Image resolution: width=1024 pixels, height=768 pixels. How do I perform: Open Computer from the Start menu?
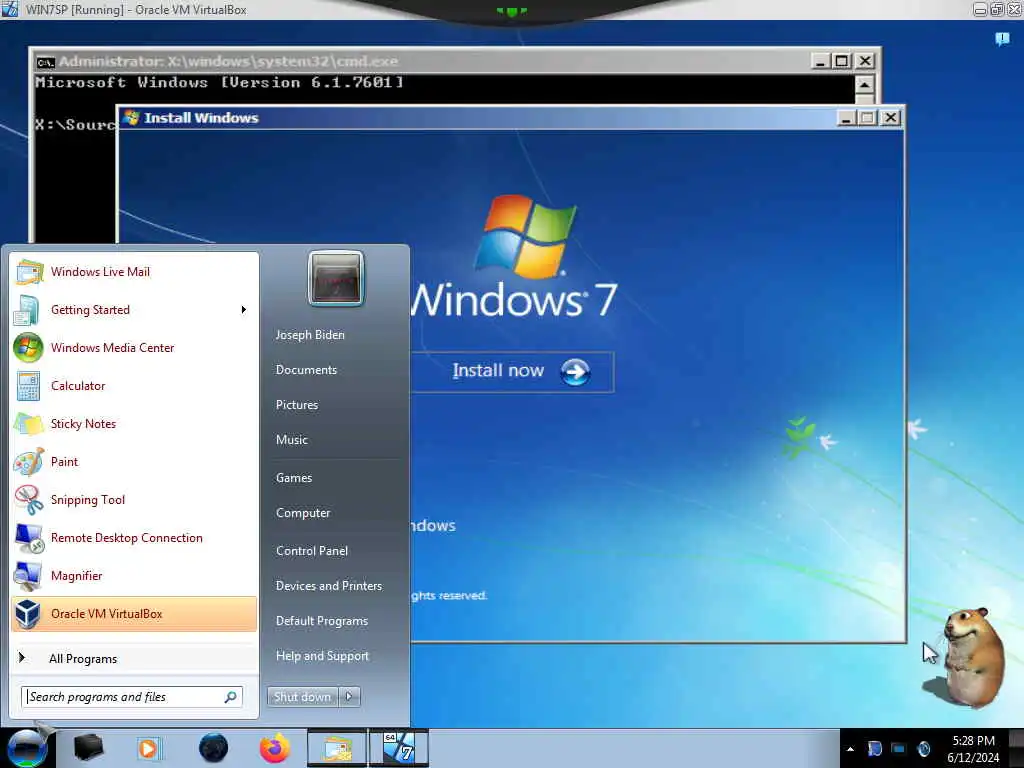tap(303, 513)
